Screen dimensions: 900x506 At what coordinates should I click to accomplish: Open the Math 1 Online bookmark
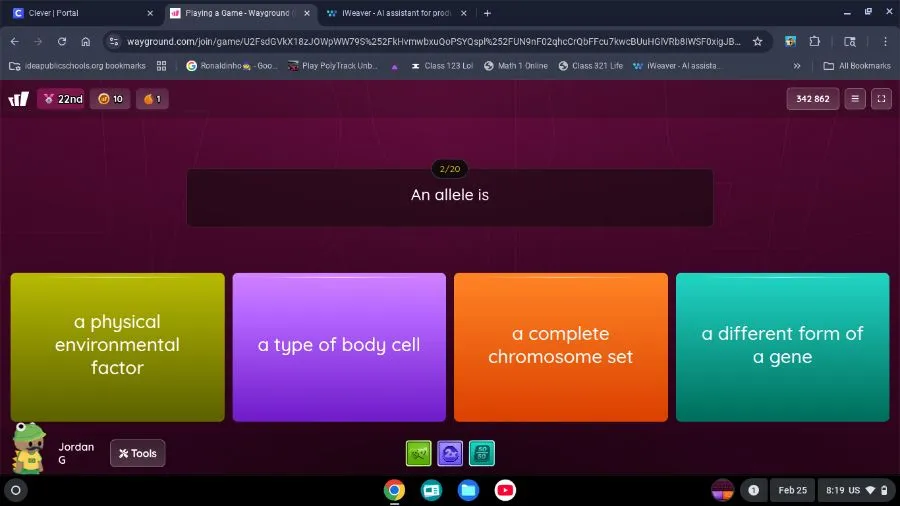(x=515, y=66)
